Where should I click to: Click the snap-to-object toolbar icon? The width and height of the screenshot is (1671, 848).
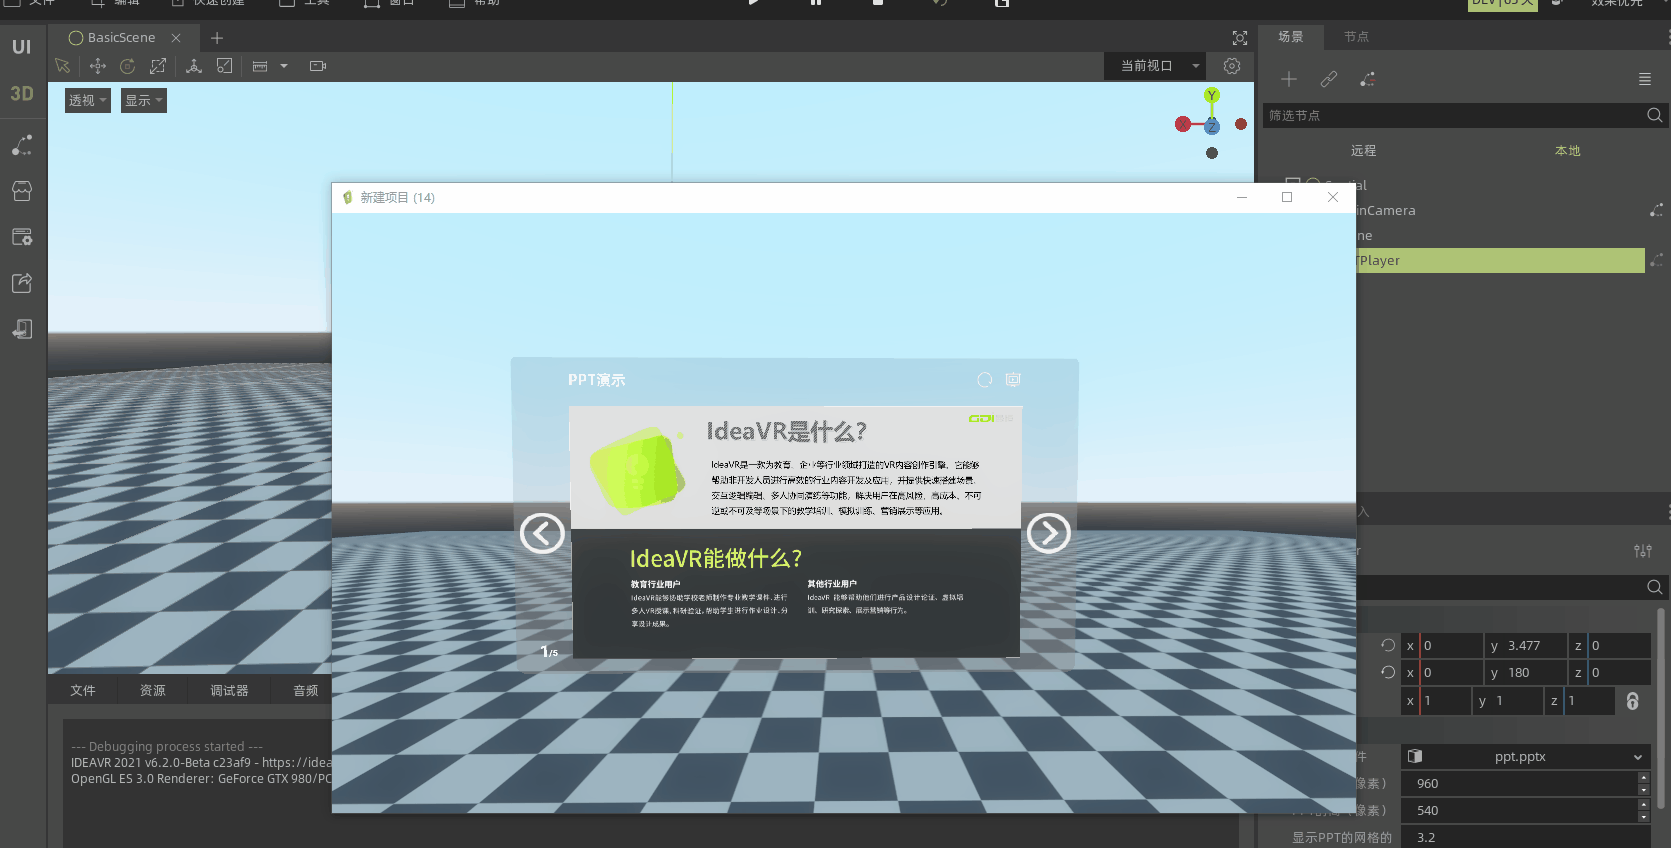click(x=225, y=66)
